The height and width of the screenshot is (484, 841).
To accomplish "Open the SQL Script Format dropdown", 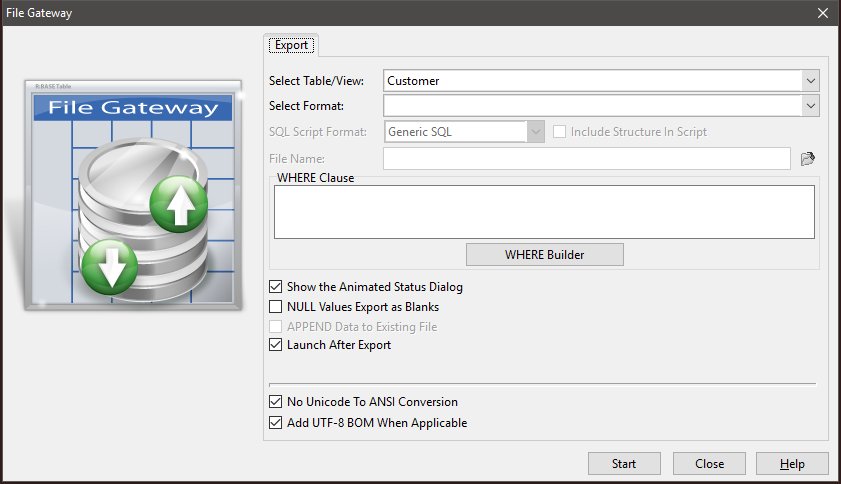I will (x=536, y=132).
